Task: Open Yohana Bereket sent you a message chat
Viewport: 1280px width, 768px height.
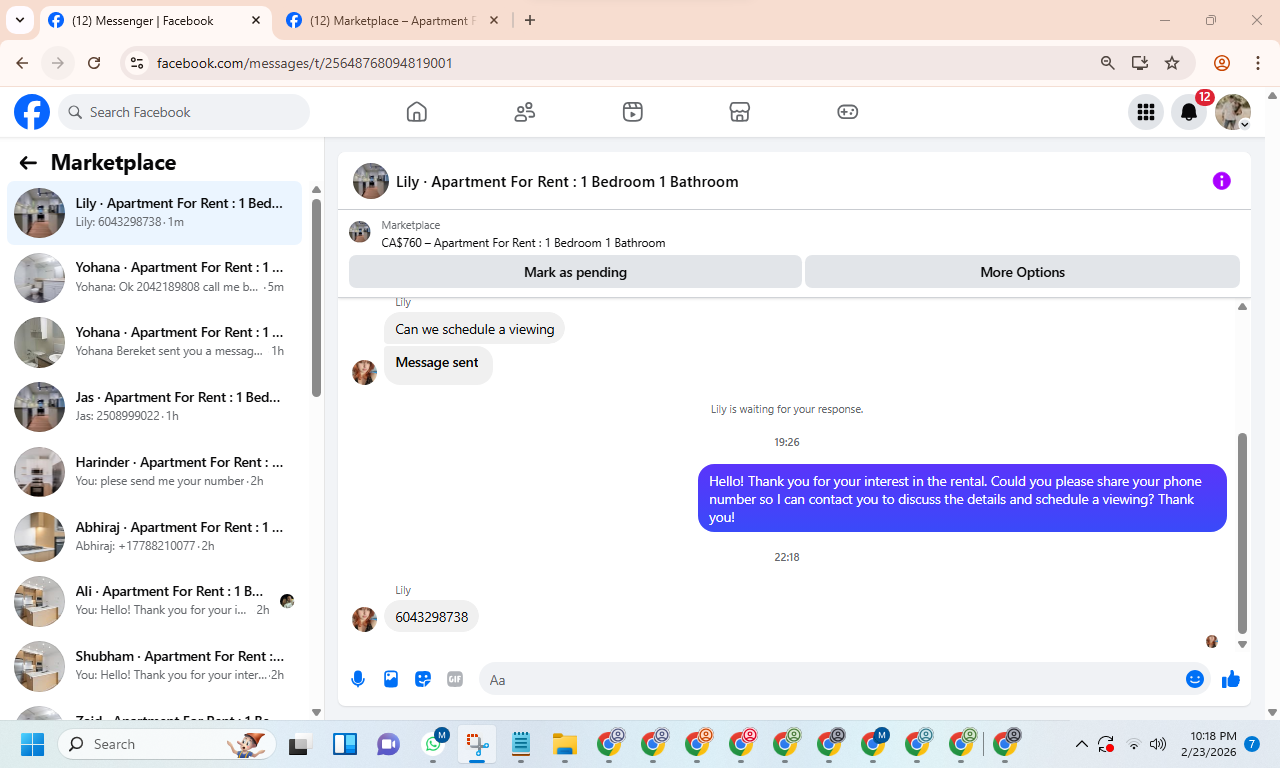Action: [x=154, y=342]
